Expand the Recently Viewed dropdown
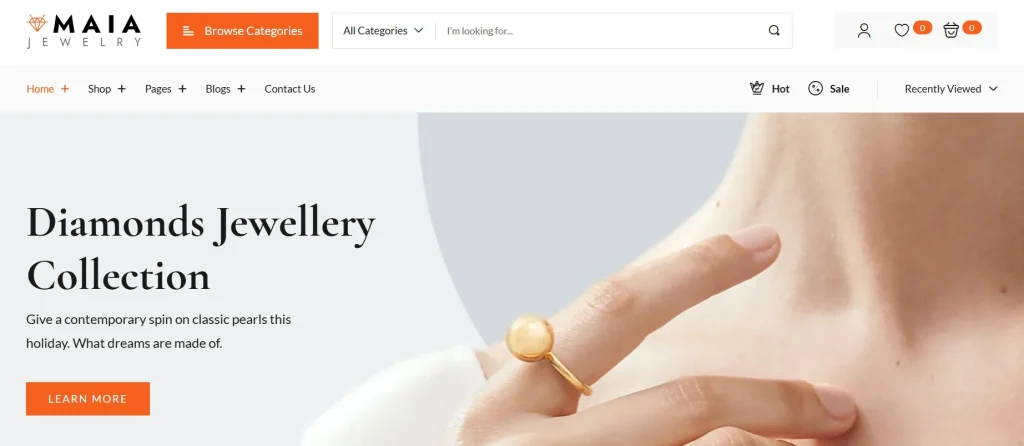 click(x=951, y=89)
